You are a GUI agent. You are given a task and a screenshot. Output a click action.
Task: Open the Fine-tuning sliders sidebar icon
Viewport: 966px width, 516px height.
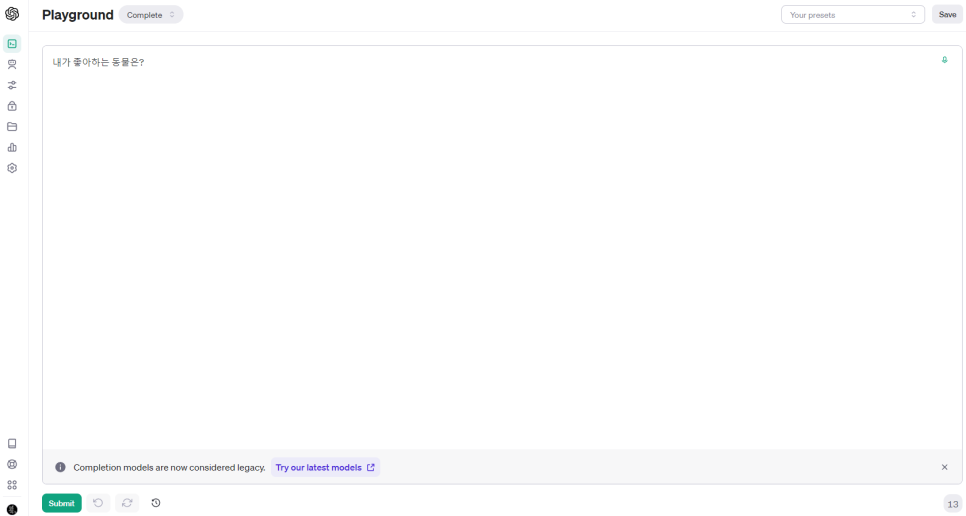point(12,85)
